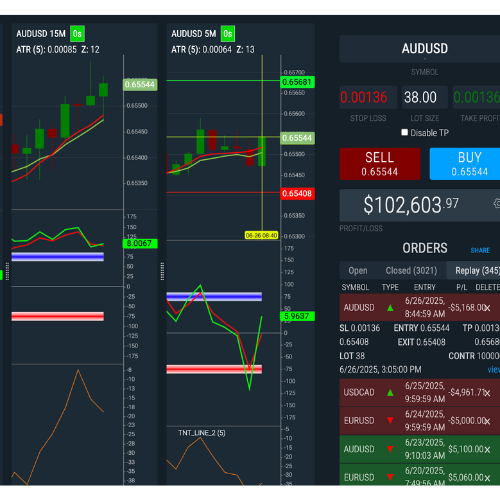Screen dimensions: 500x500
Task: Switch to the Closed (3021) tab
Action: pyautogui.click(x=411, y=271)
